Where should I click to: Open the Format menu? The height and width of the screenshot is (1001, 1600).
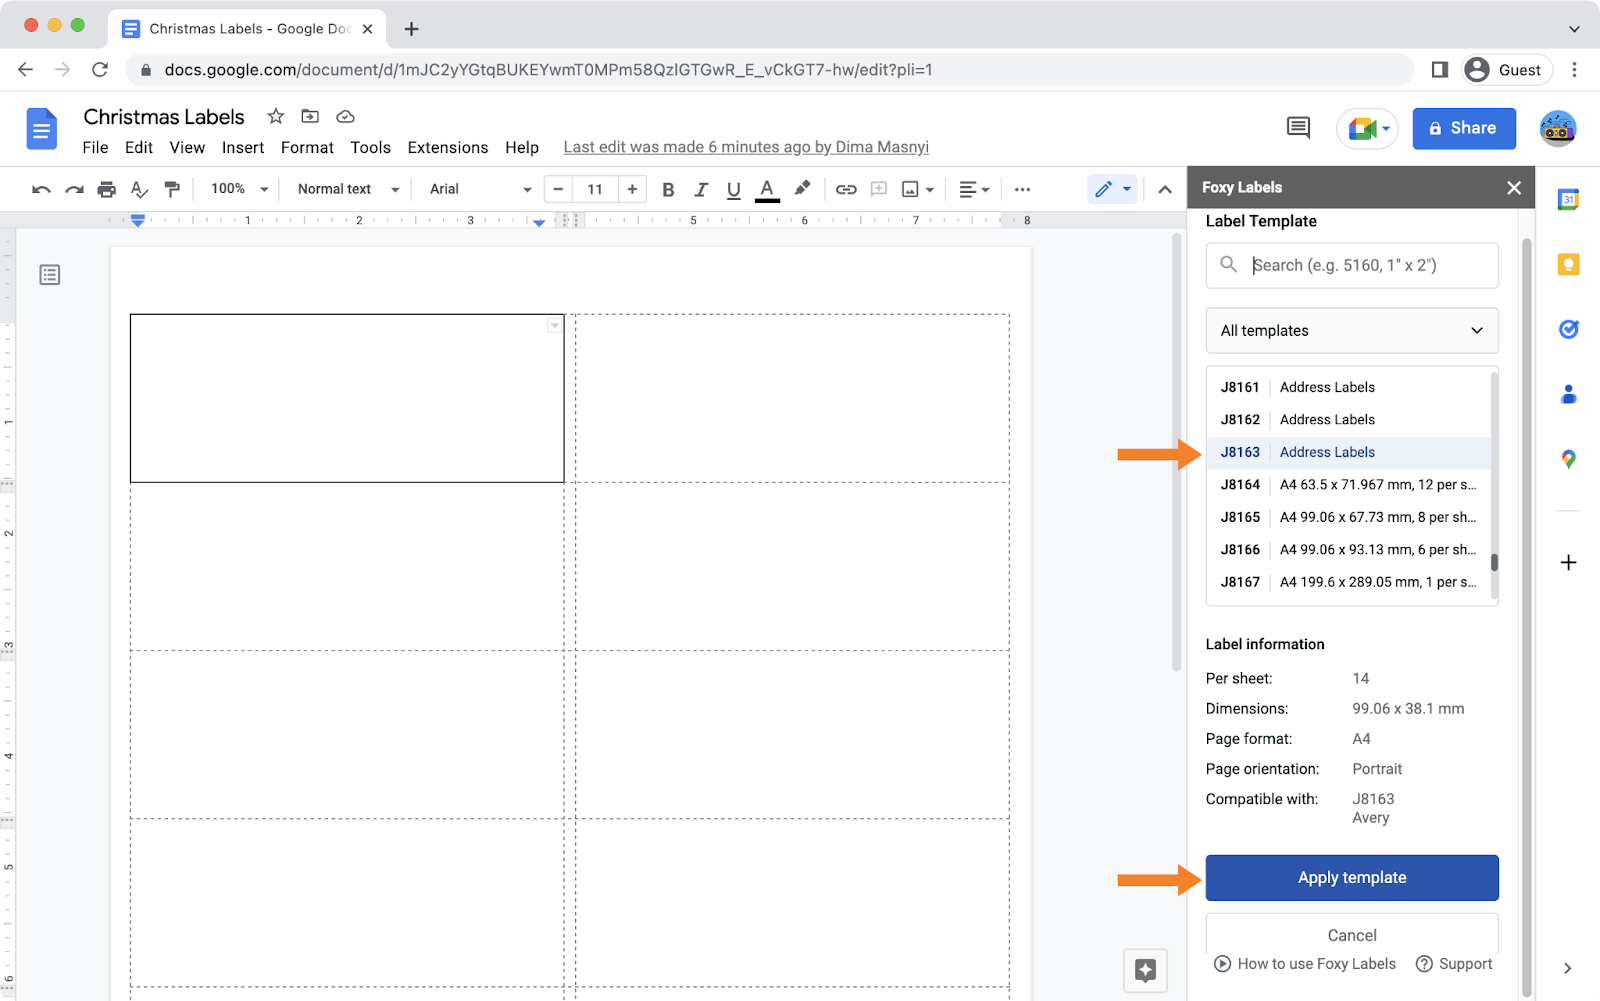(306, 147)
